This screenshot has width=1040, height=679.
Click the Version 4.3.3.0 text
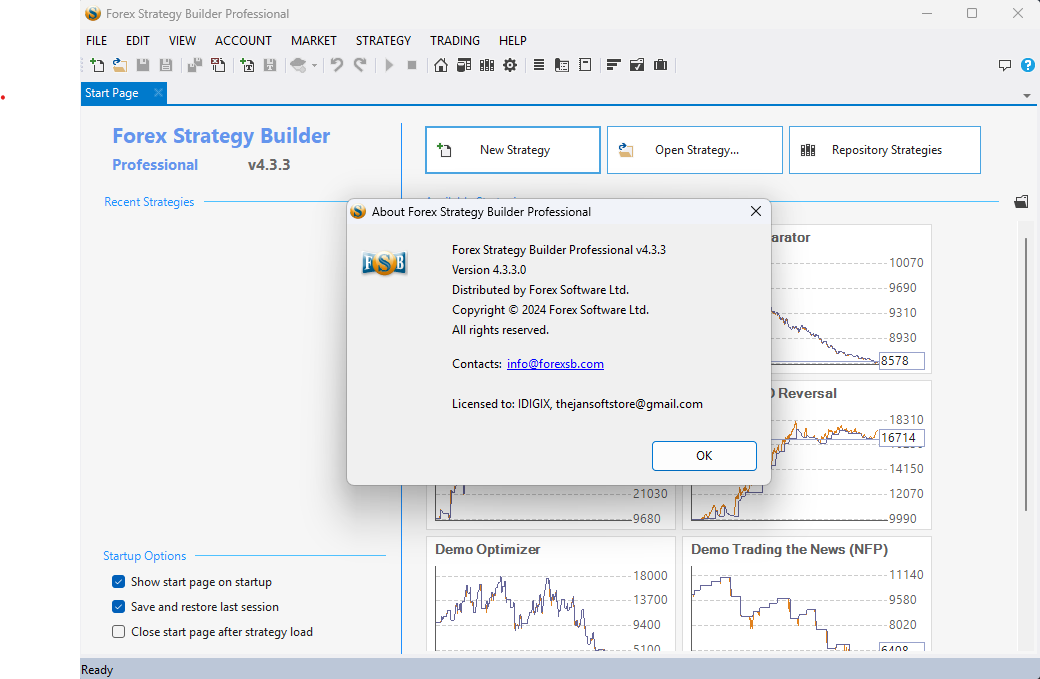[x=489, y=270]
